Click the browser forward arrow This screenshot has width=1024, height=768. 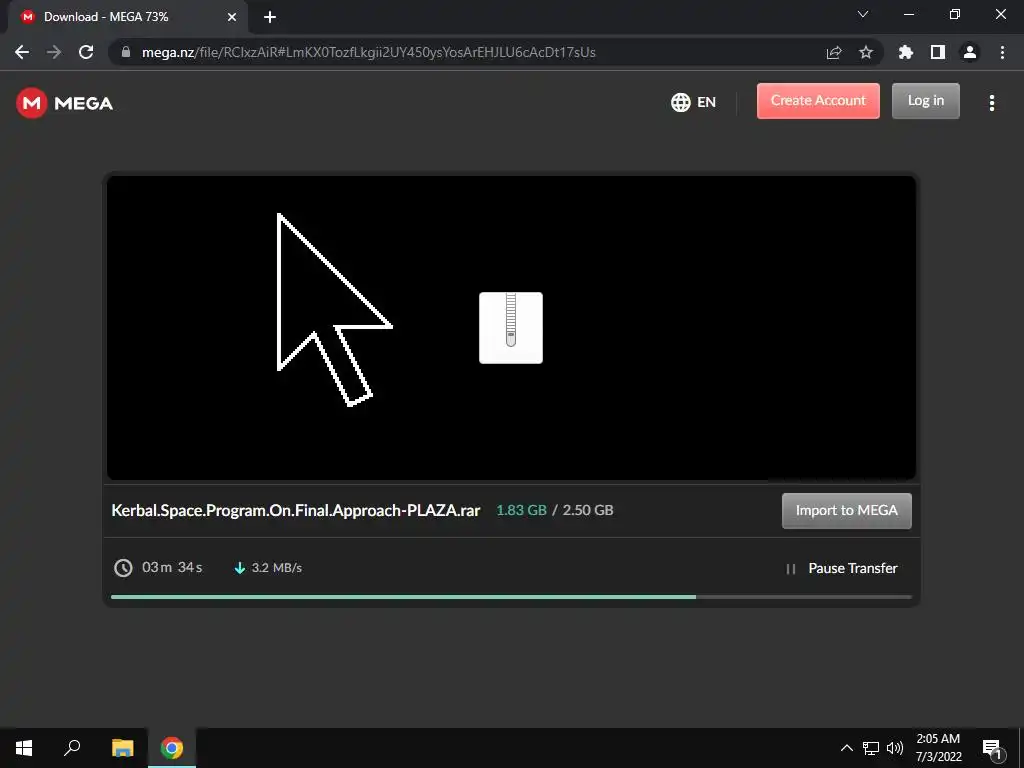tap(54, 52)
